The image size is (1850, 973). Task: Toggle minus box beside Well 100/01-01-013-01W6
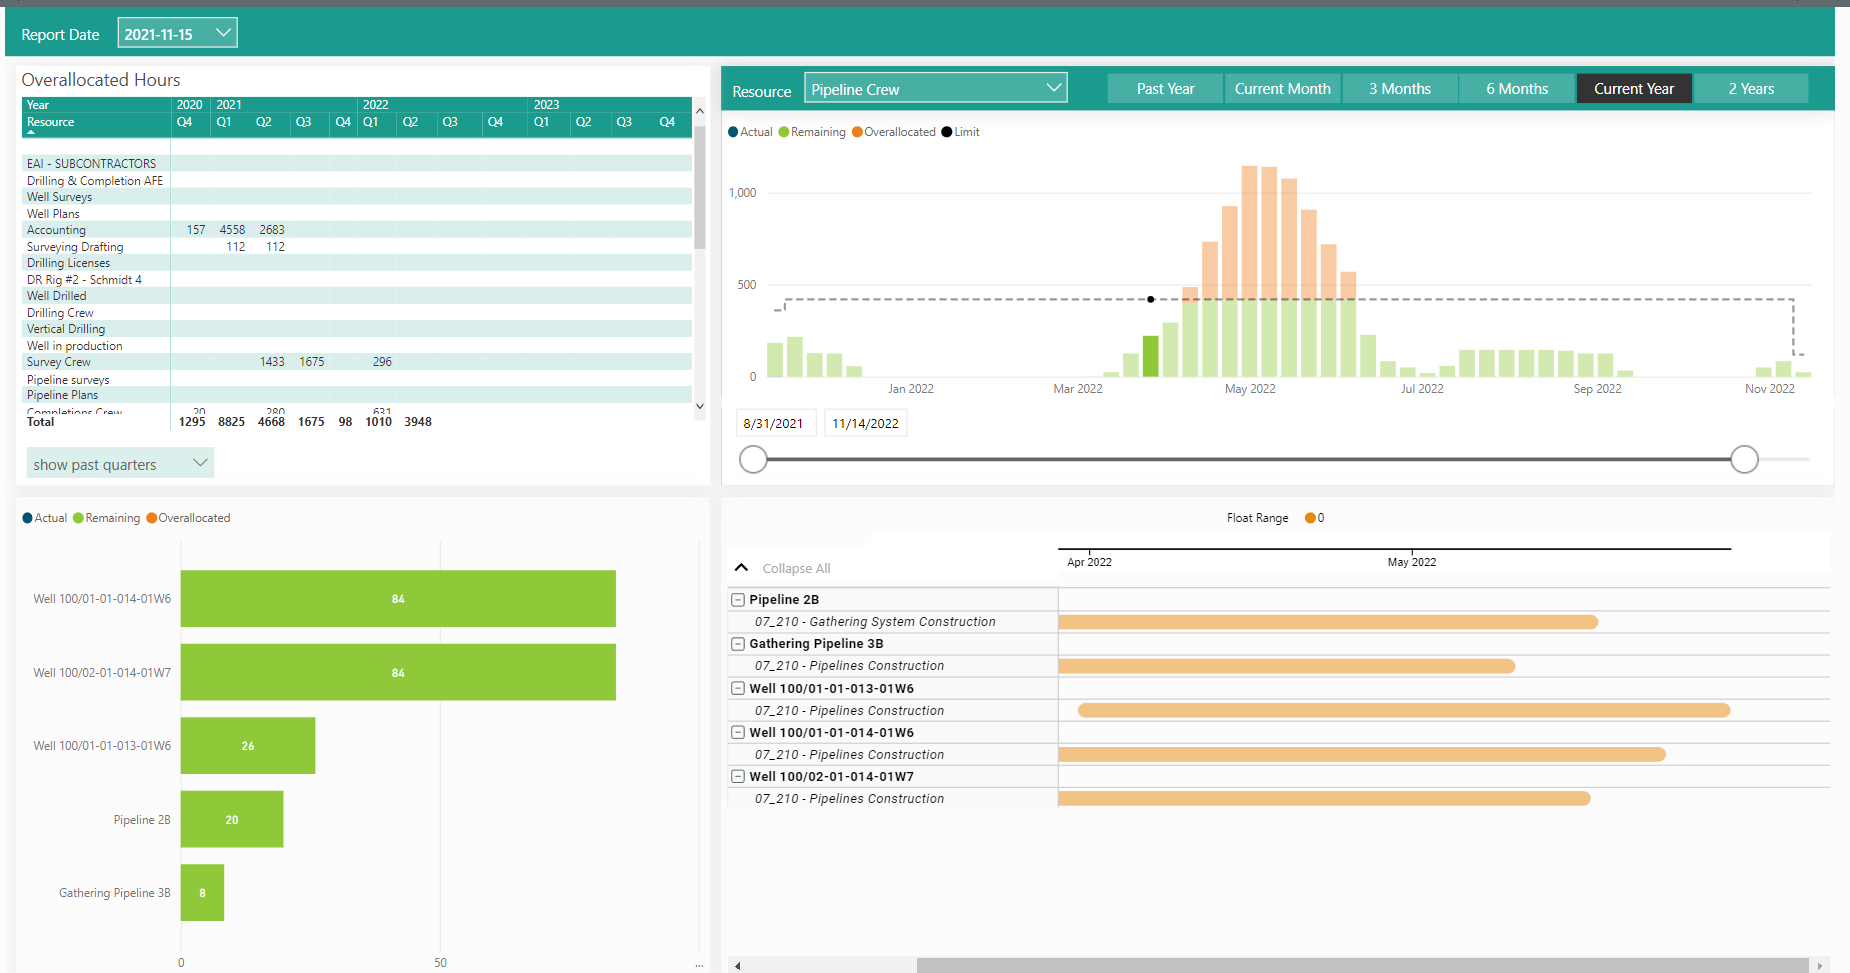click(x=738, y=688)
